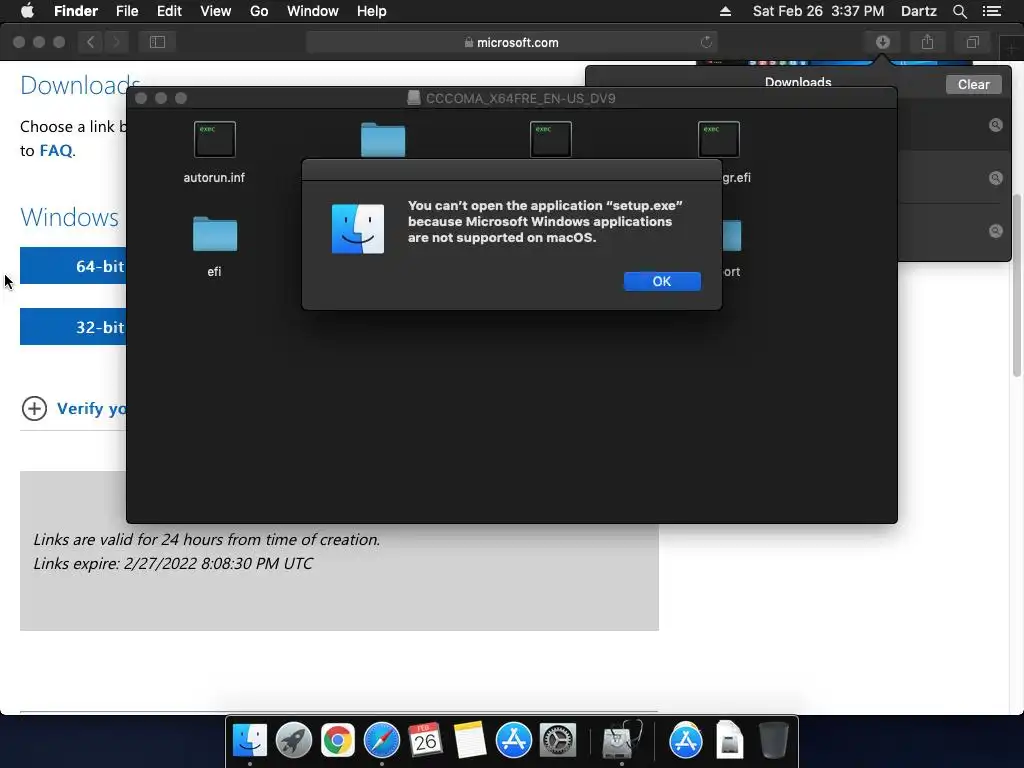
Task: Open the View menu
Action: 216,11
